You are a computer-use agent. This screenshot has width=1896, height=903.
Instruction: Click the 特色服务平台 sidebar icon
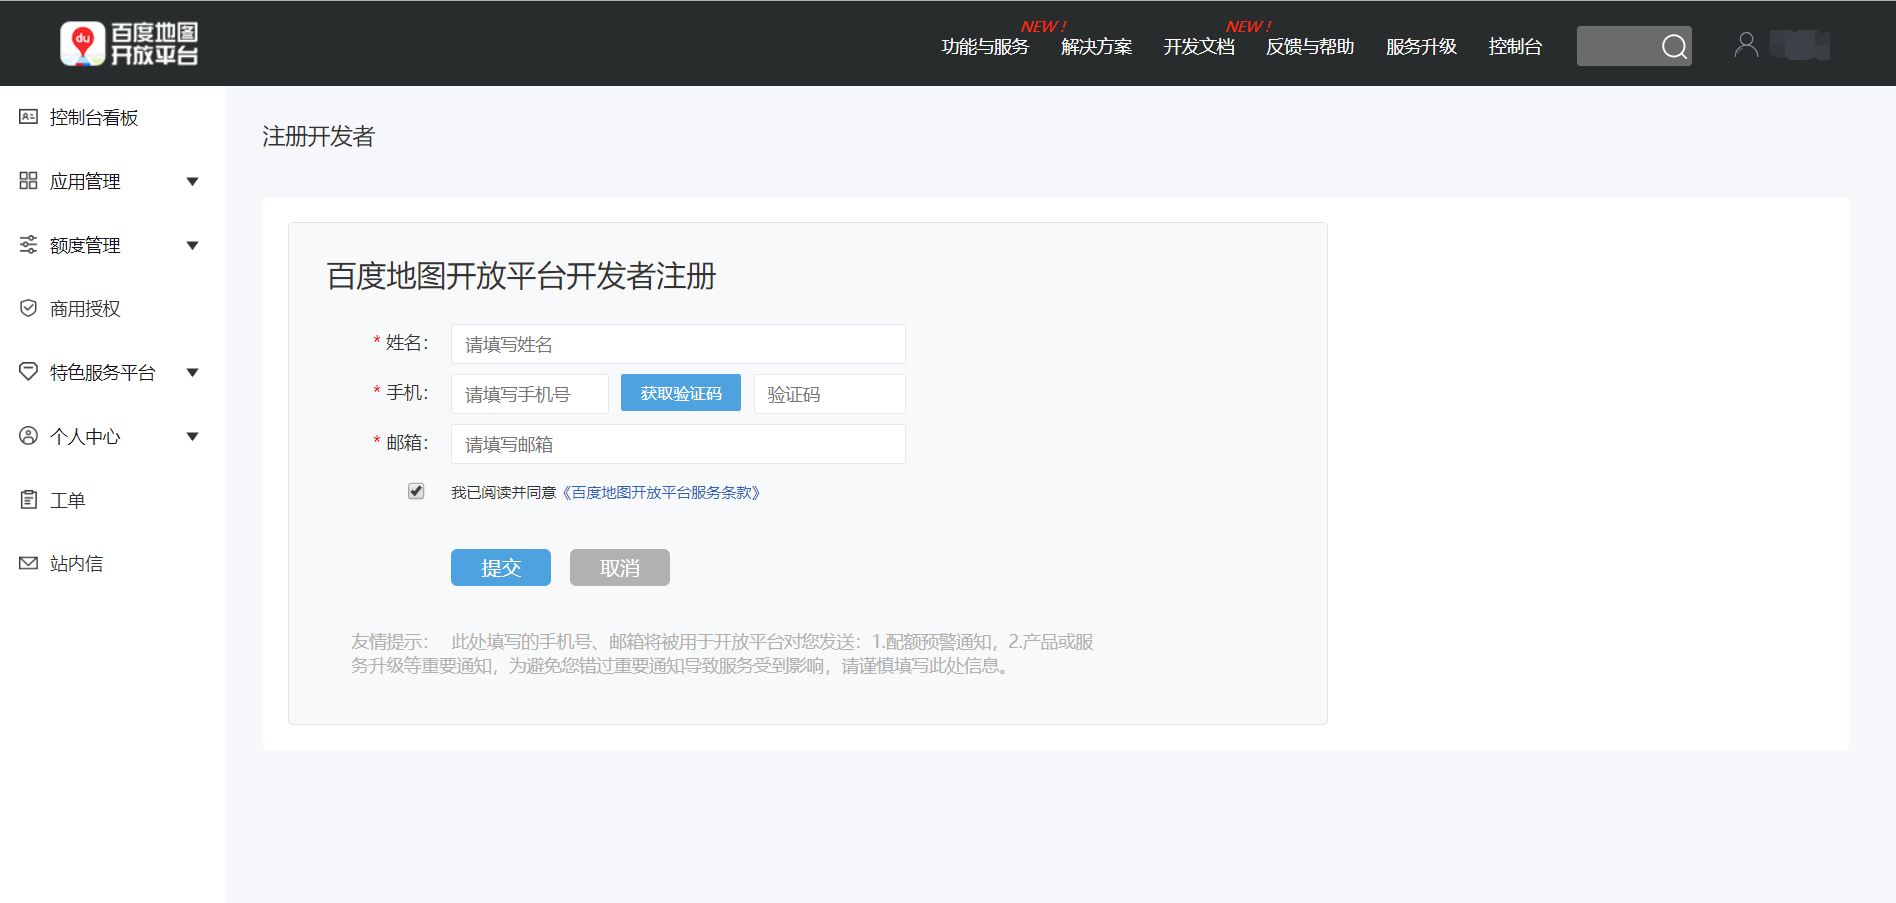(x=29, y=371)
